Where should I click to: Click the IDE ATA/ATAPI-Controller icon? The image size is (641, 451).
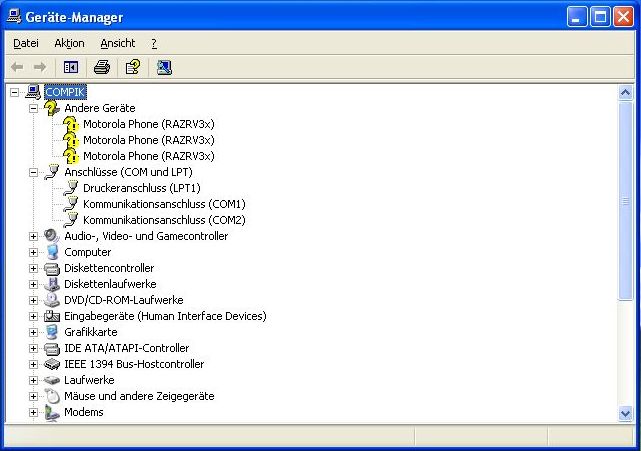click(x=52, y=348)
